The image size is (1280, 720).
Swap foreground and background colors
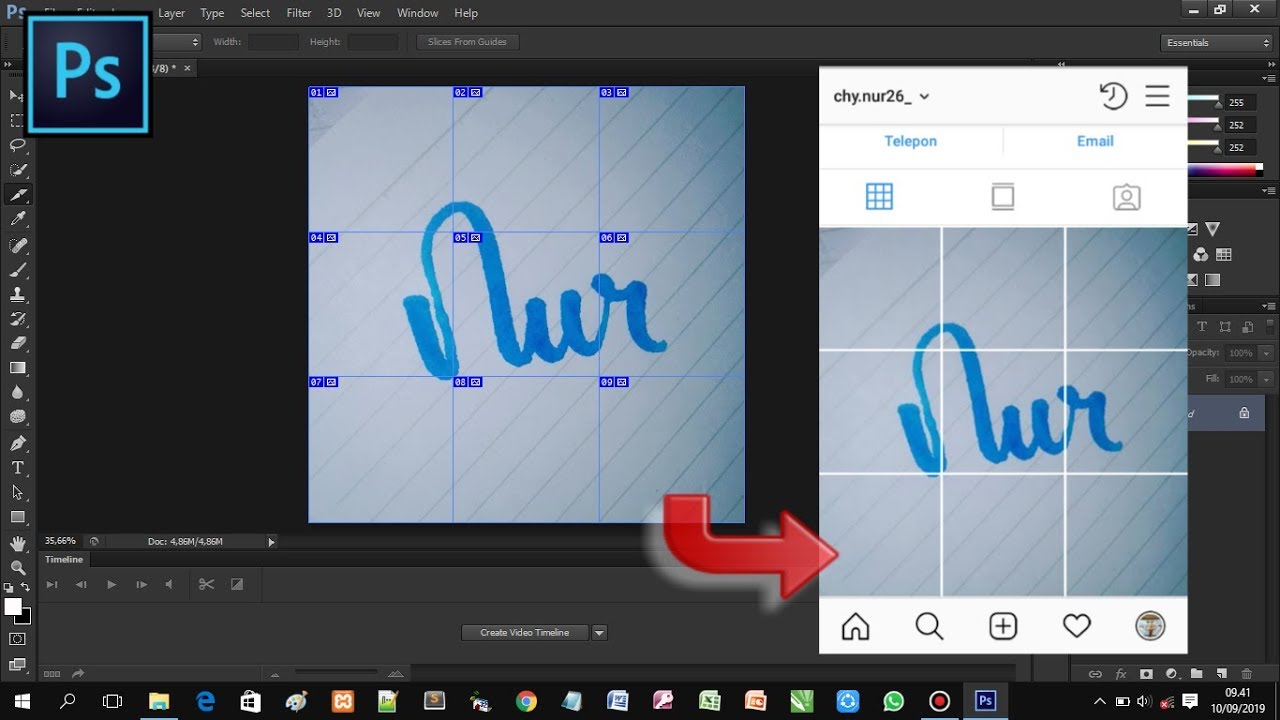(x=25, y=587)
